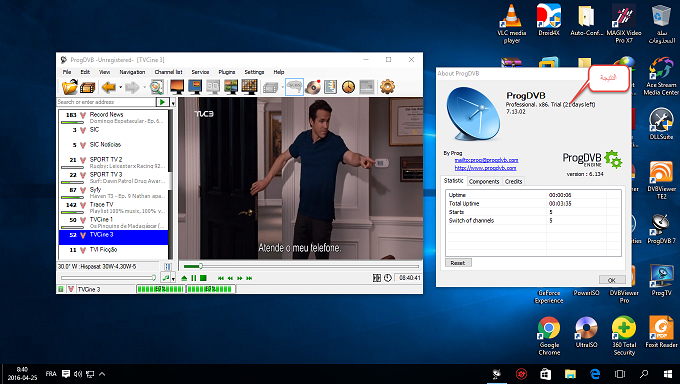This screenshot has height=384, width=680.
Task: Select the picture-in-picture monitor icon
Action: coord(195,87)
